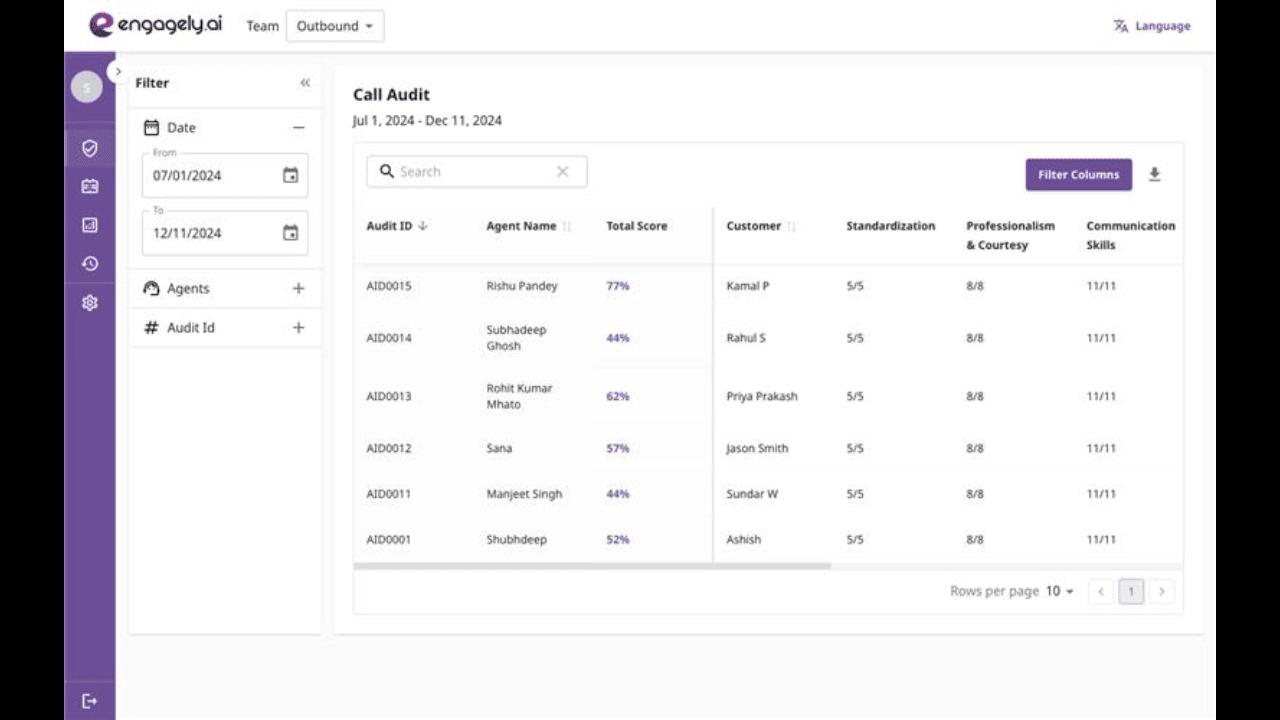
Task: Open the Outbound team dropdown
Action: pyautogui.click(x=335, y=26)
